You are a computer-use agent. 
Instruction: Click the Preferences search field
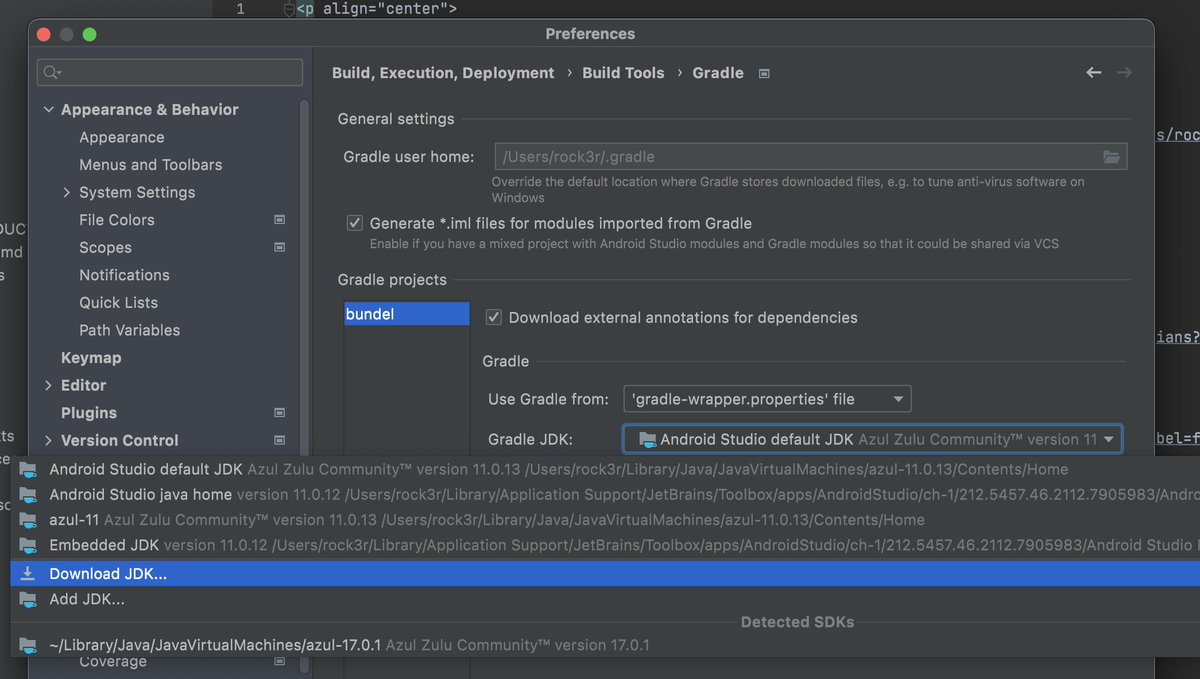[170, 73]
